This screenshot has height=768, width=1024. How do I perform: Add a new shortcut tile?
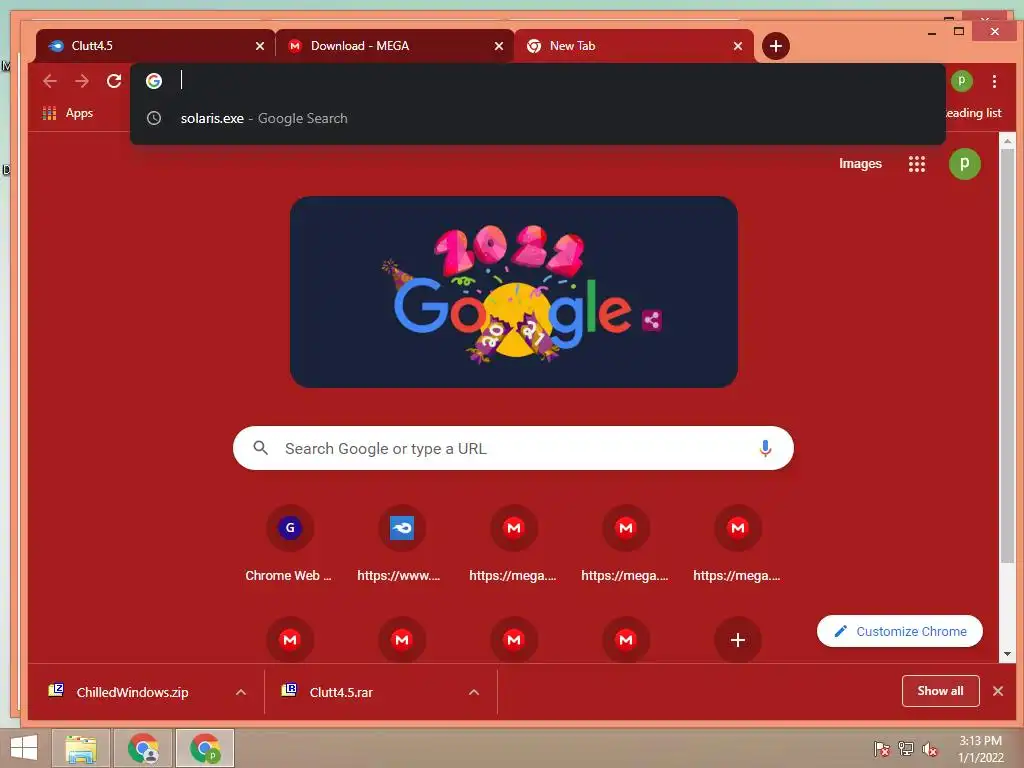coord(738,639)
